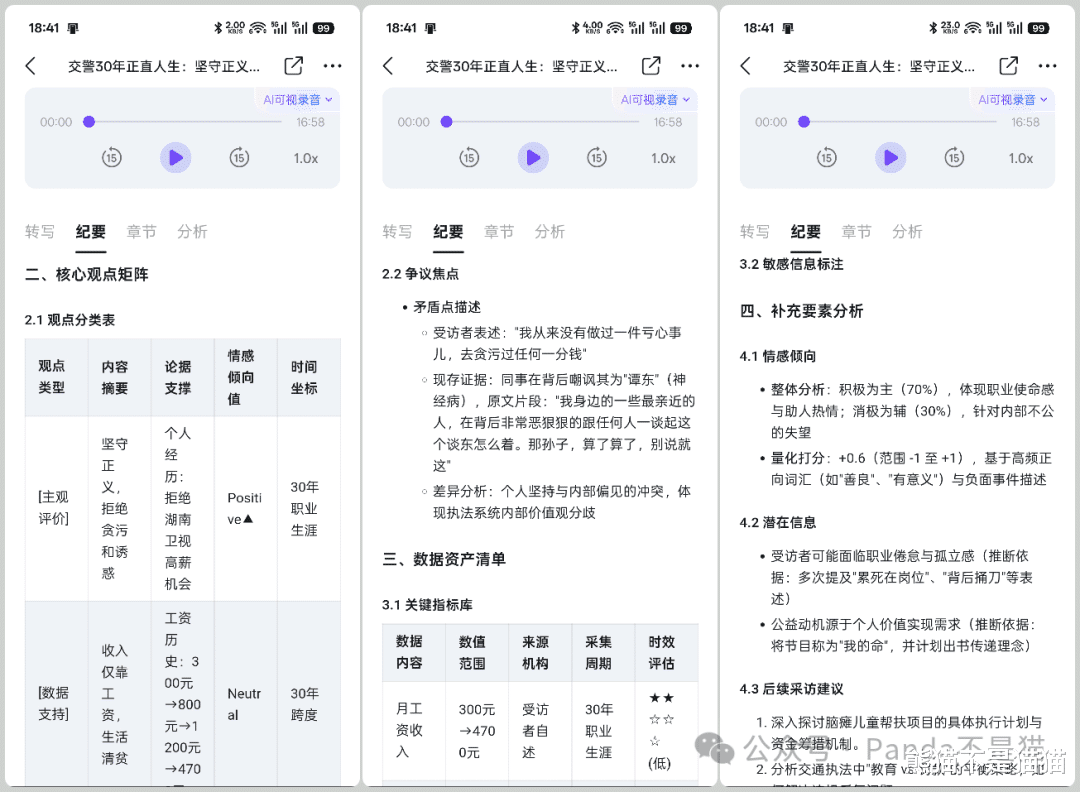The height and width of the screenshot is (792, 1080).
Task: Change 1.0x playback speed in middle phone
Action: 663,158
